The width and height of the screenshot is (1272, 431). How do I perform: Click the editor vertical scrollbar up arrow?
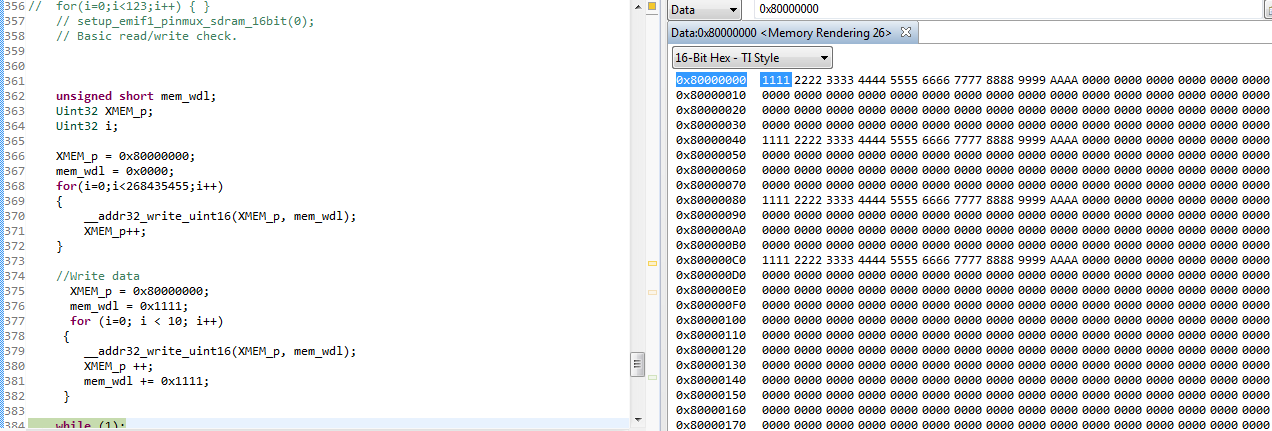pyautogui.click(x=637, y=6)
